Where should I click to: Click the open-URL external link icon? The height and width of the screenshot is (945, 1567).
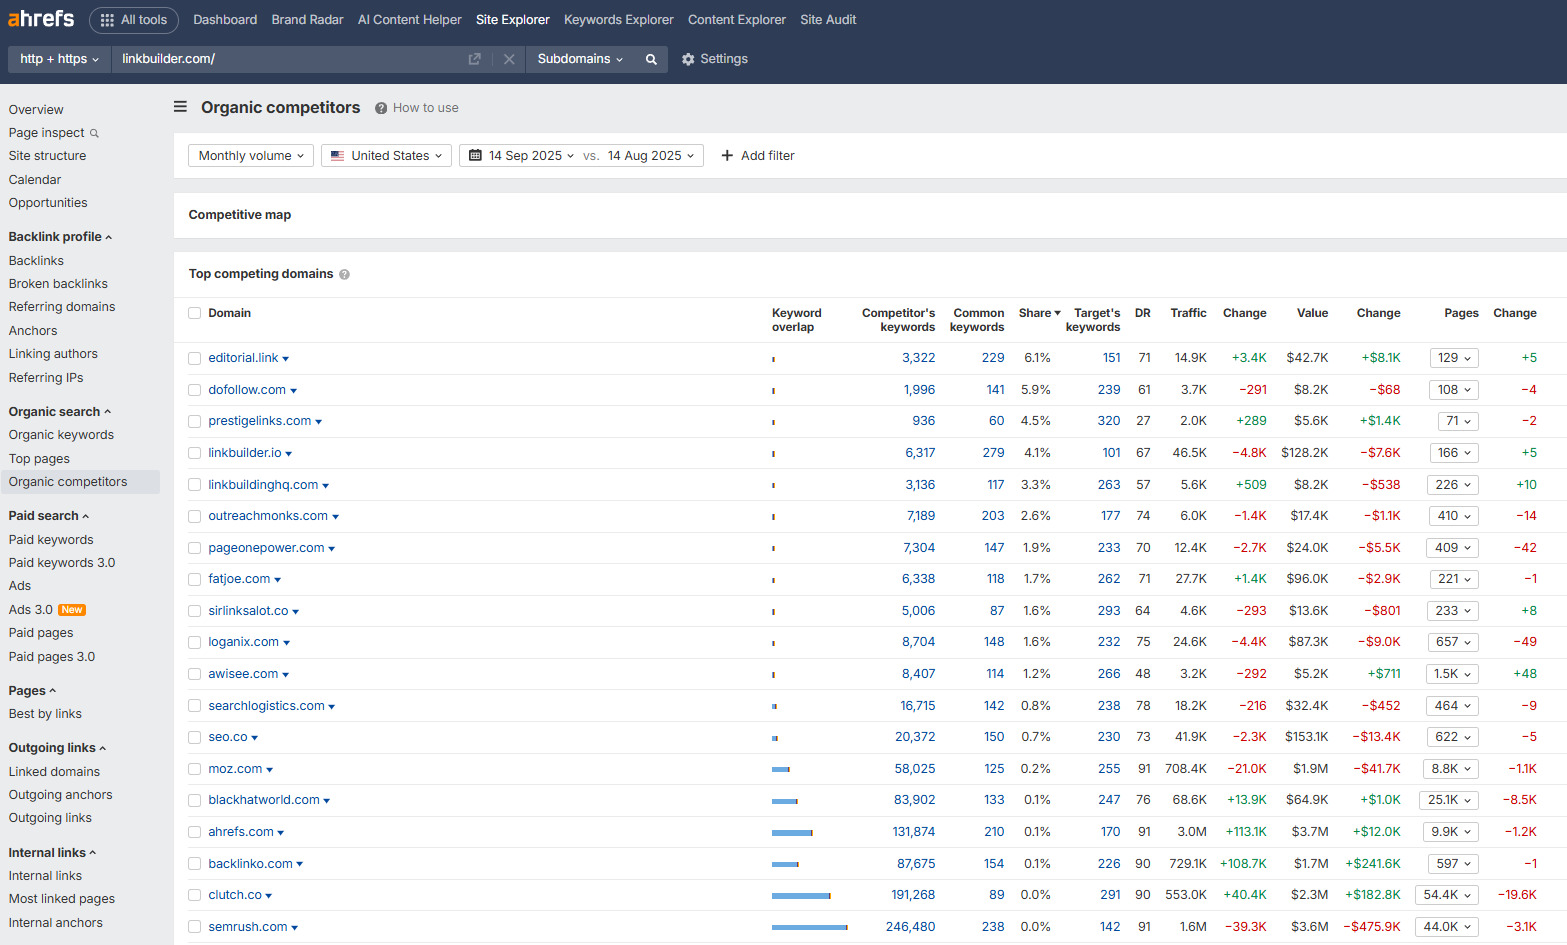coord(475,59)
